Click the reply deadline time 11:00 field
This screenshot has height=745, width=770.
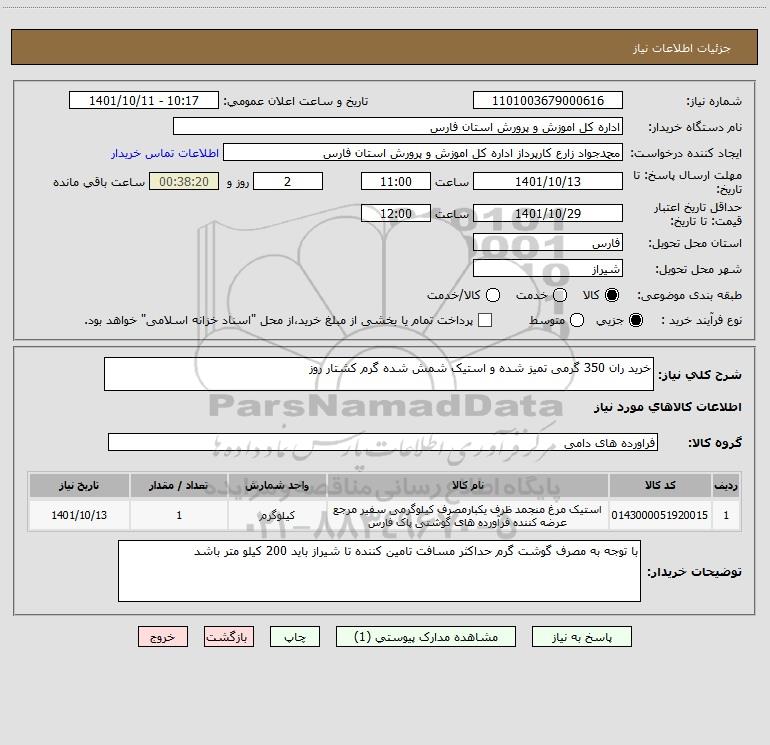click(396, 181)
